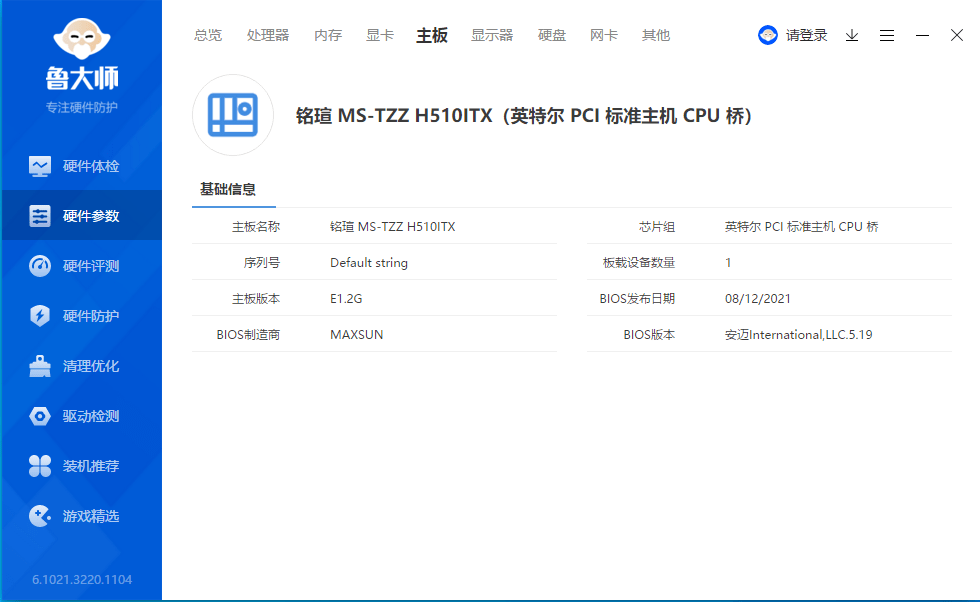Open the 驱动检测 sidebar icon
Image resolution: width=980 pixels, height=602 pixels.
39,416
